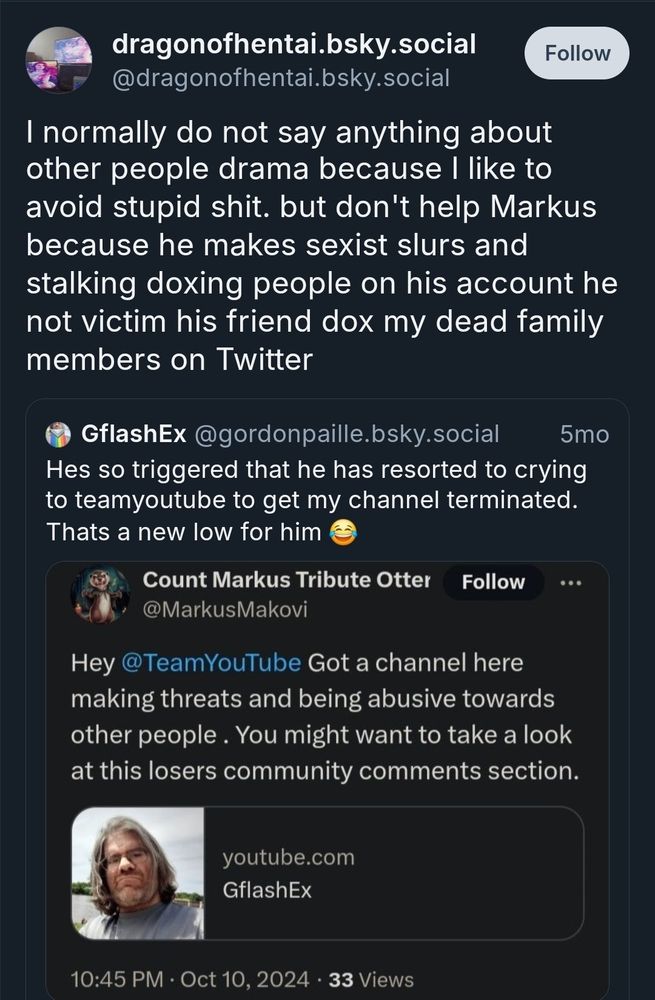Click the top Follow button
This screenshot has width=655, height=1000.
[x=577, y=53]
